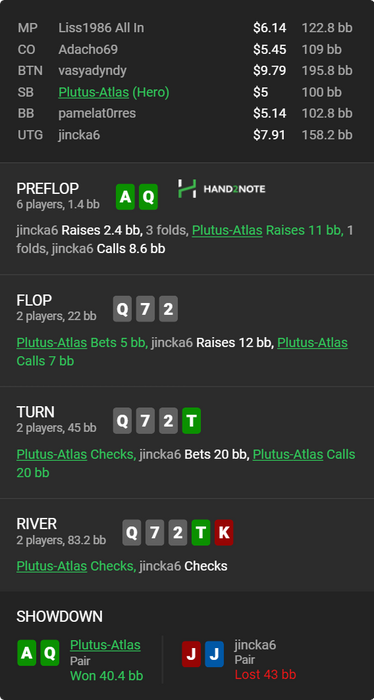The image size is (374, 700).
Task: Select jincka6 name in the showdown
Action: point(255,645)
